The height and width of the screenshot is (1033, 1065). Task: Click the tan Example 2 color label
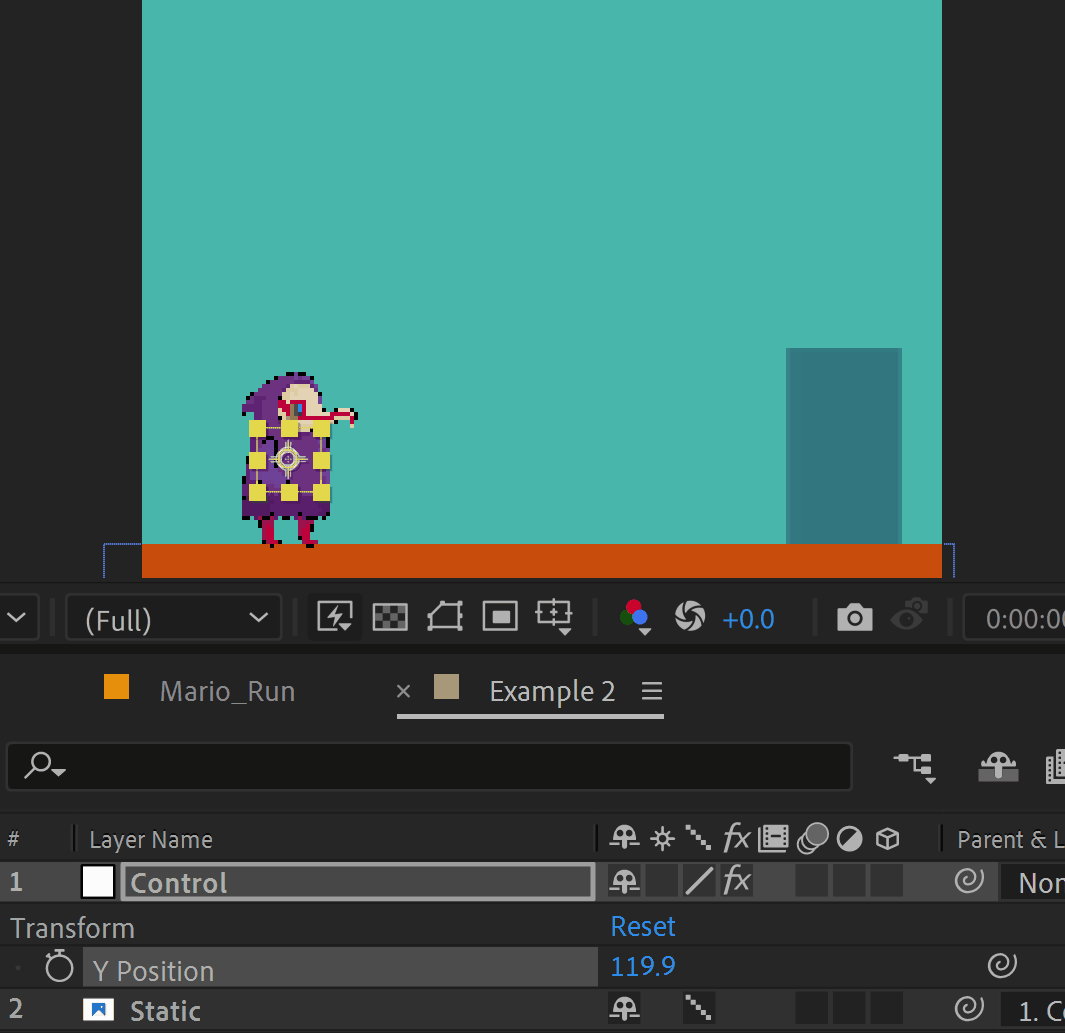tap(446, 687)
